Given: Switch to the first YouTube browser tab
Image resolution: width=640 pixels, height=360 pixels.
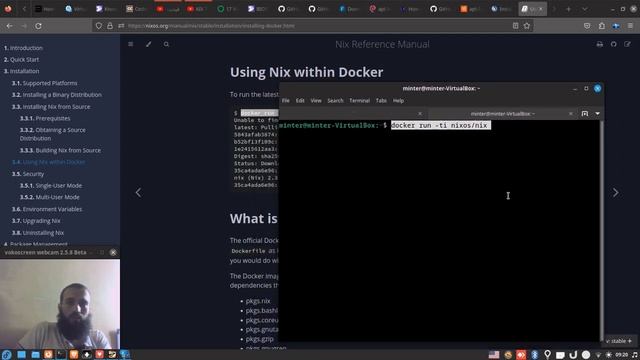Looking at the screenshot, I should (167, 9).
